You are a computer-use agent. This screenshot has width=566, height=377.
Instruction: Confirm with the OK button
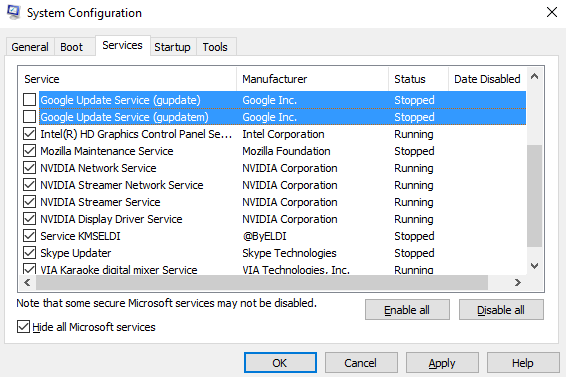tap(280, 363)
